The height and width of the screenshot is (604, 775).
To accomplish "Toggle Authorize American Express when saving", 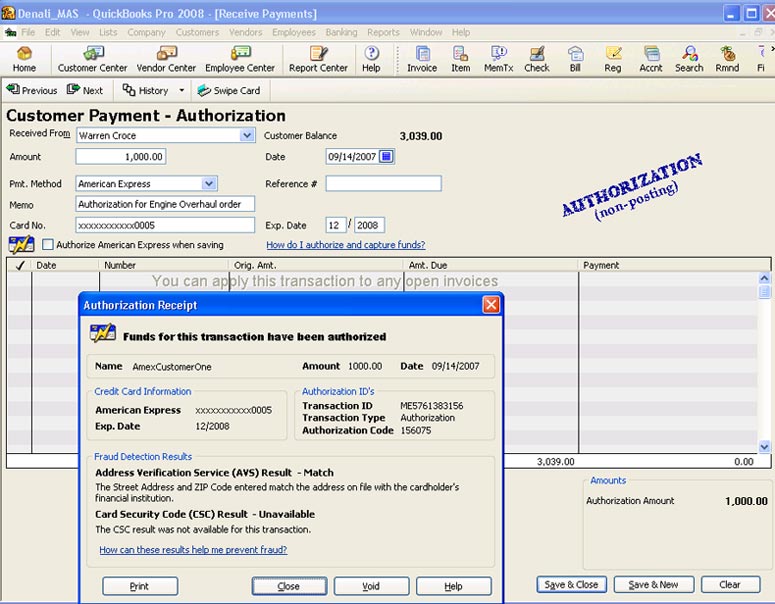I will [48, 245].
